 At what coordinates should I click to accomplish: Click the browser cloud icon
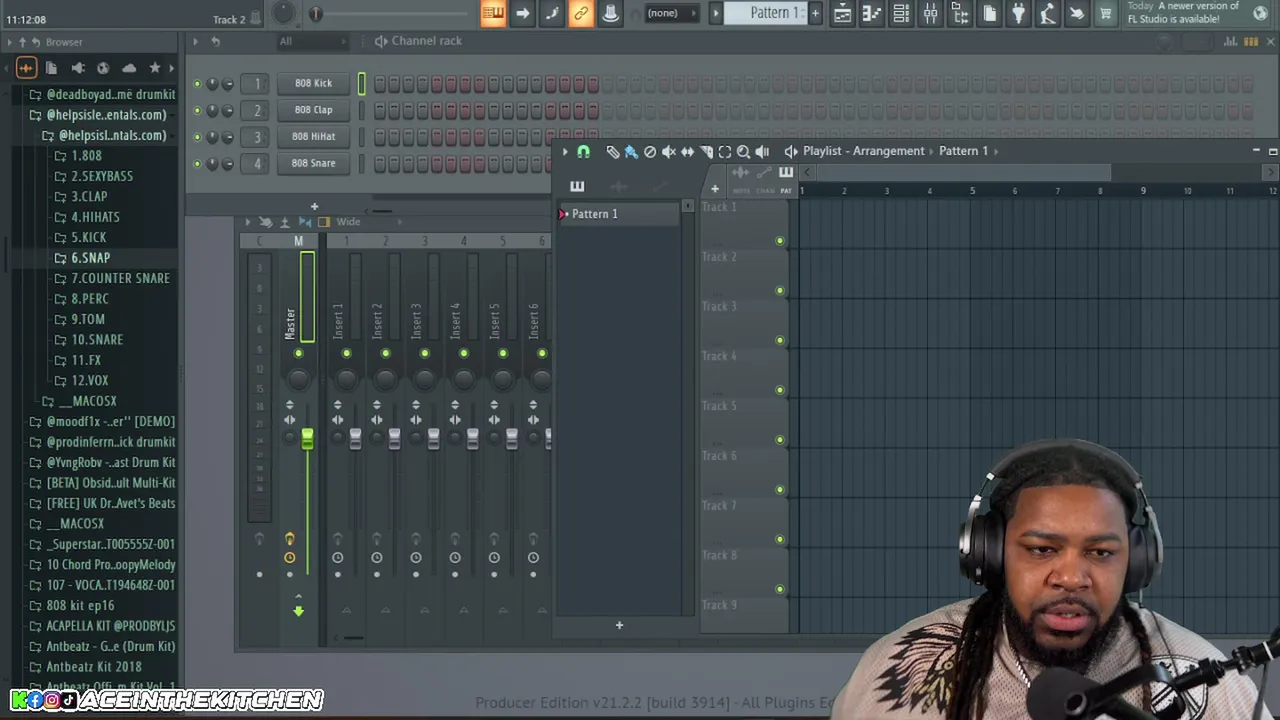(129, 67)
